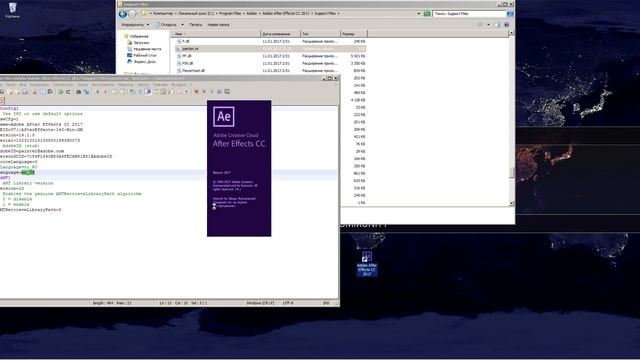Screen dimensions: 640x360
Task: Select Избранное in Explorer sidebar
Action: [136, 36]
